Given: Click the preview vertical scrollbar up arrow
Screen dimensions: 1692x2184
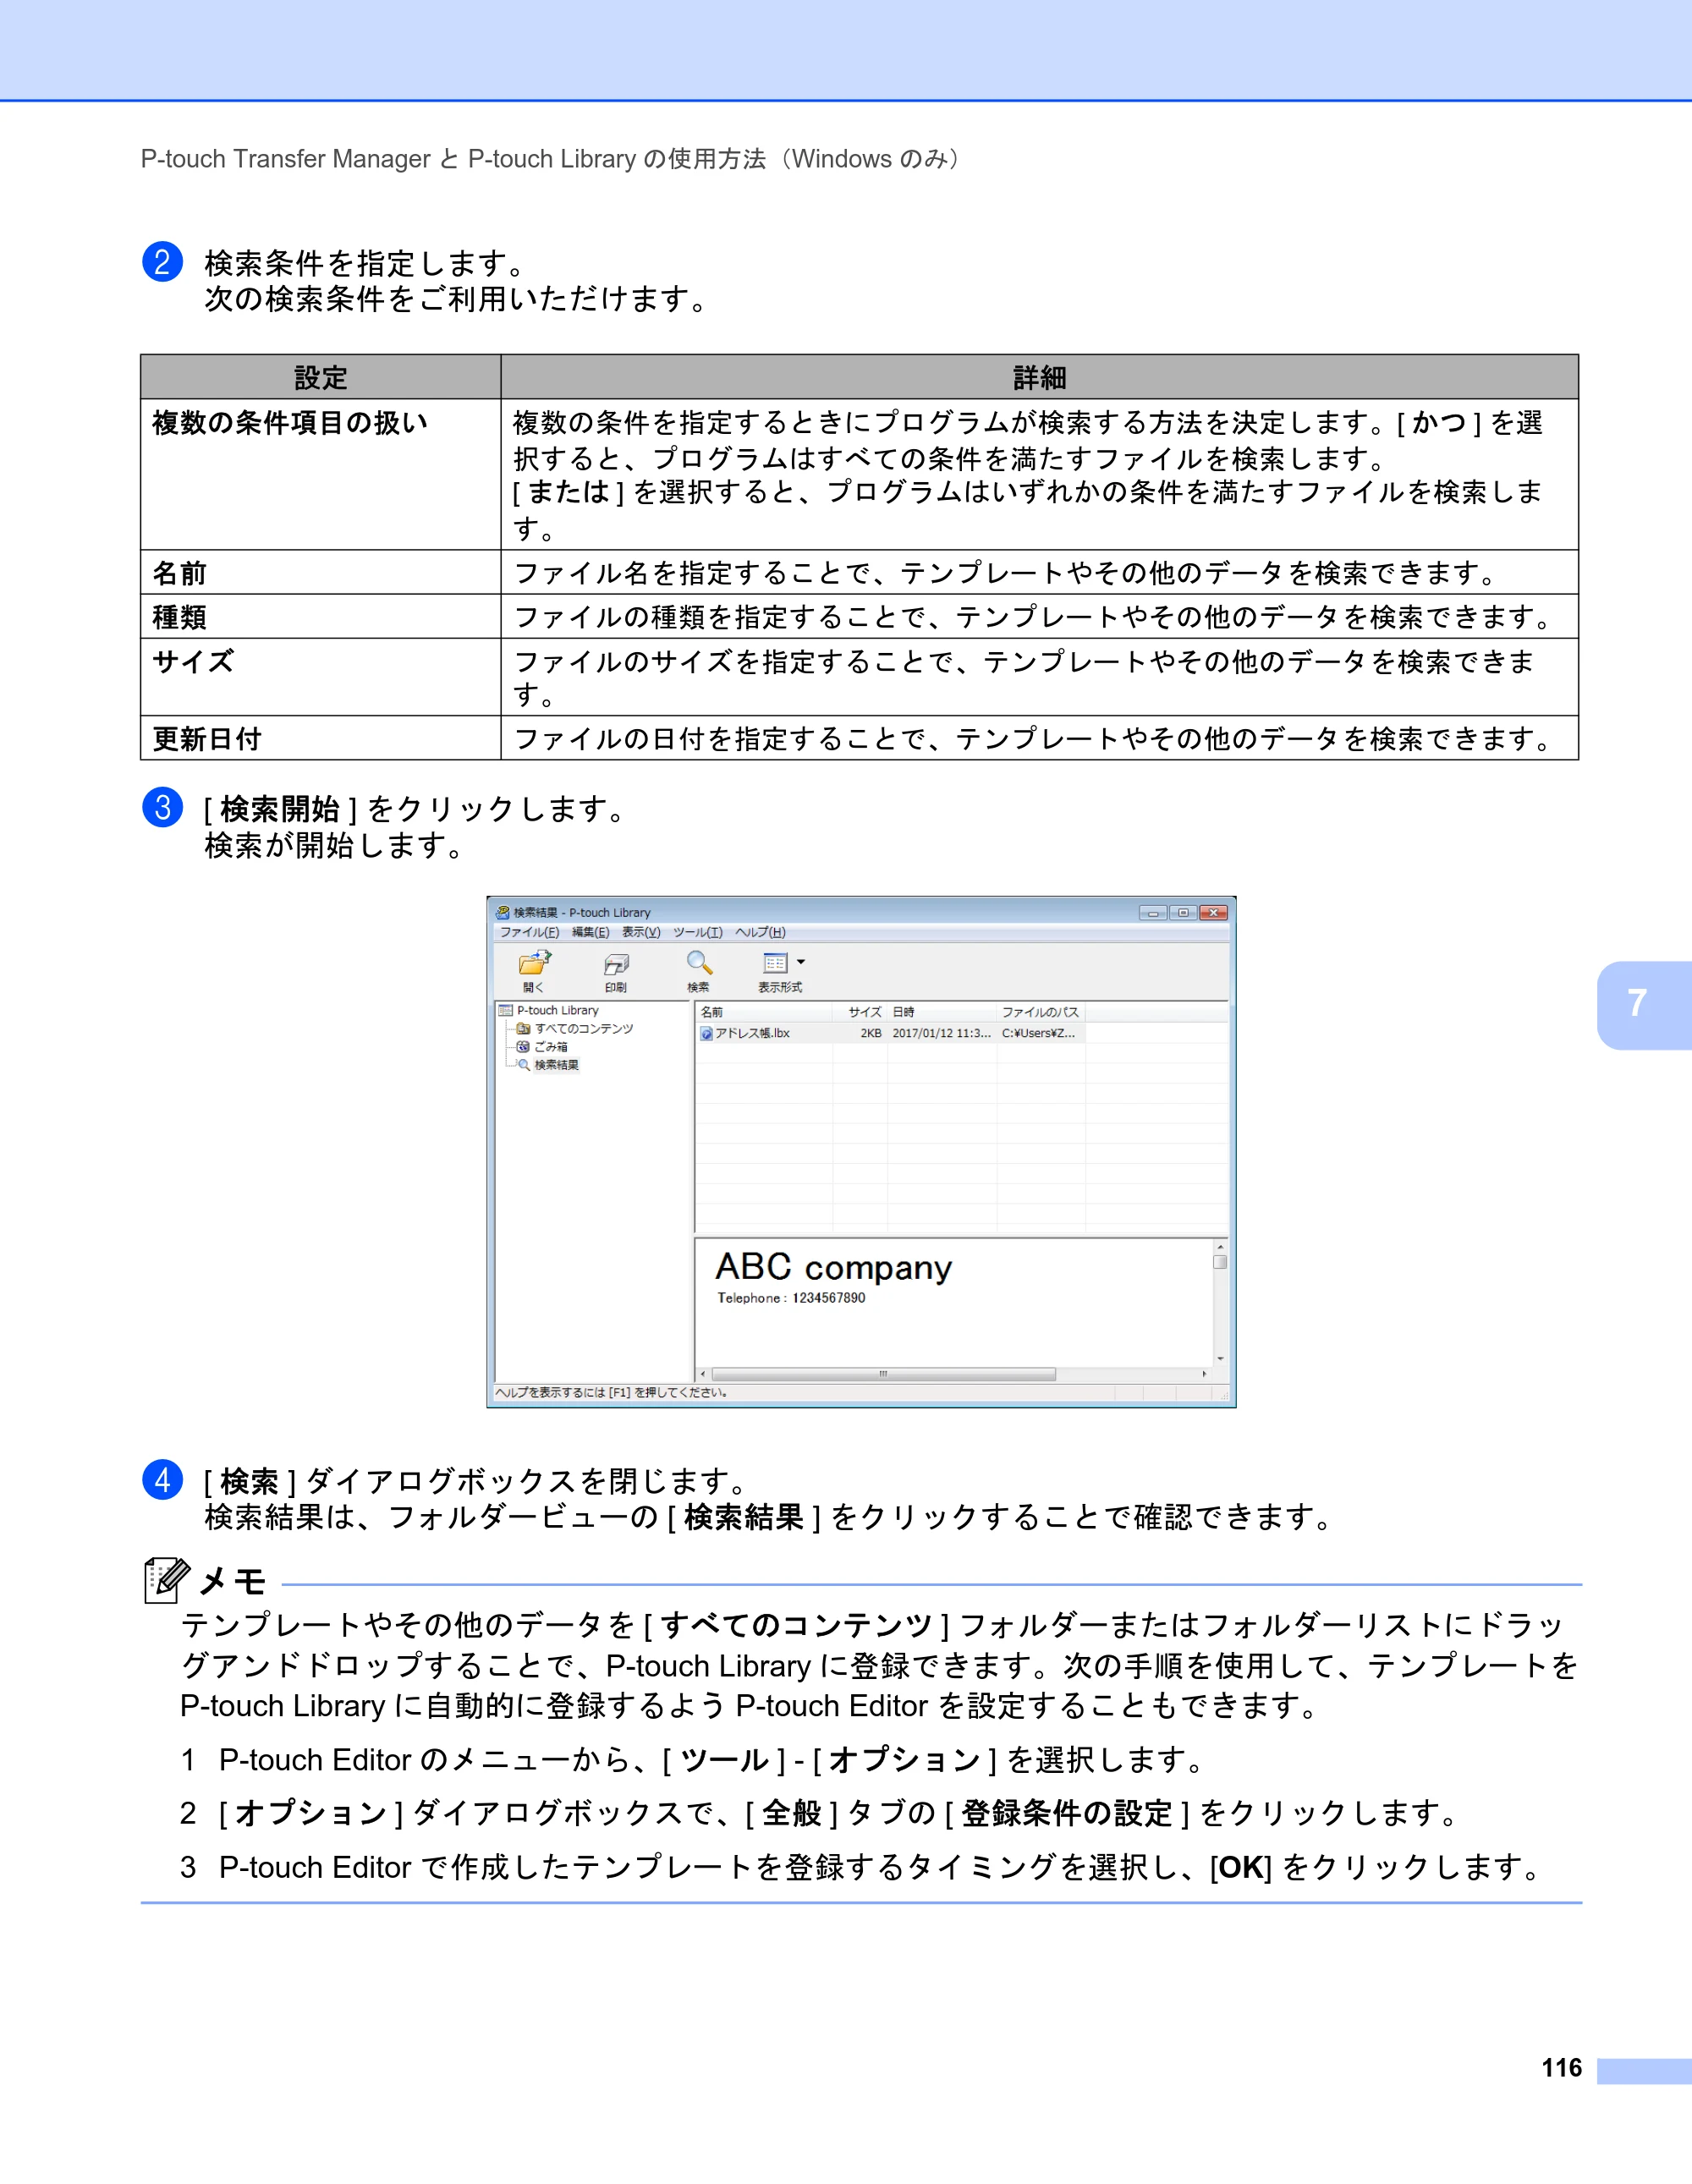Looking at the screenshot, I should click(1220, 1247).
